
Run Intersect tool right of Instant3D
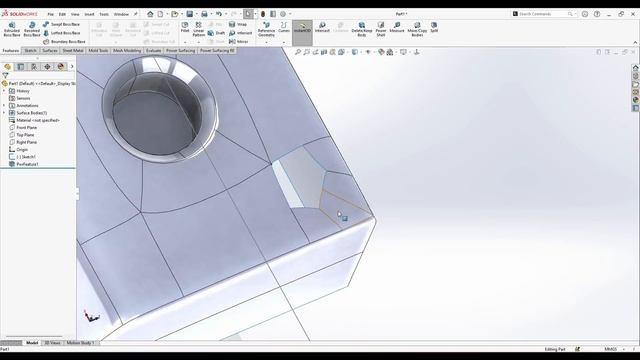[x=322, y=27]
